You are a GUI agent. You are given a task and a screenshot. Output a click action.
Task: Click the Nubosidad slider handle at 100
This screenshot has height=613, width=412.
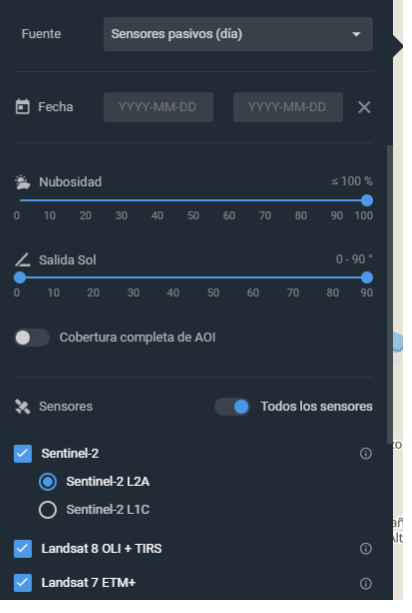tap(367, 201)
